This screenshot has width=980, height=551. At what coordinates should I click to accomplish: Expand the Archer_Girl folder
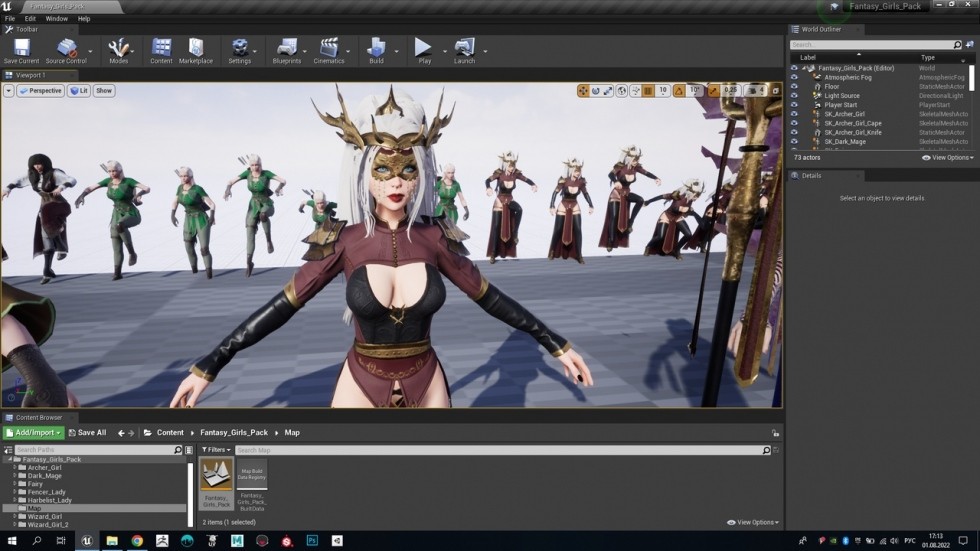[x=14, y=467]
